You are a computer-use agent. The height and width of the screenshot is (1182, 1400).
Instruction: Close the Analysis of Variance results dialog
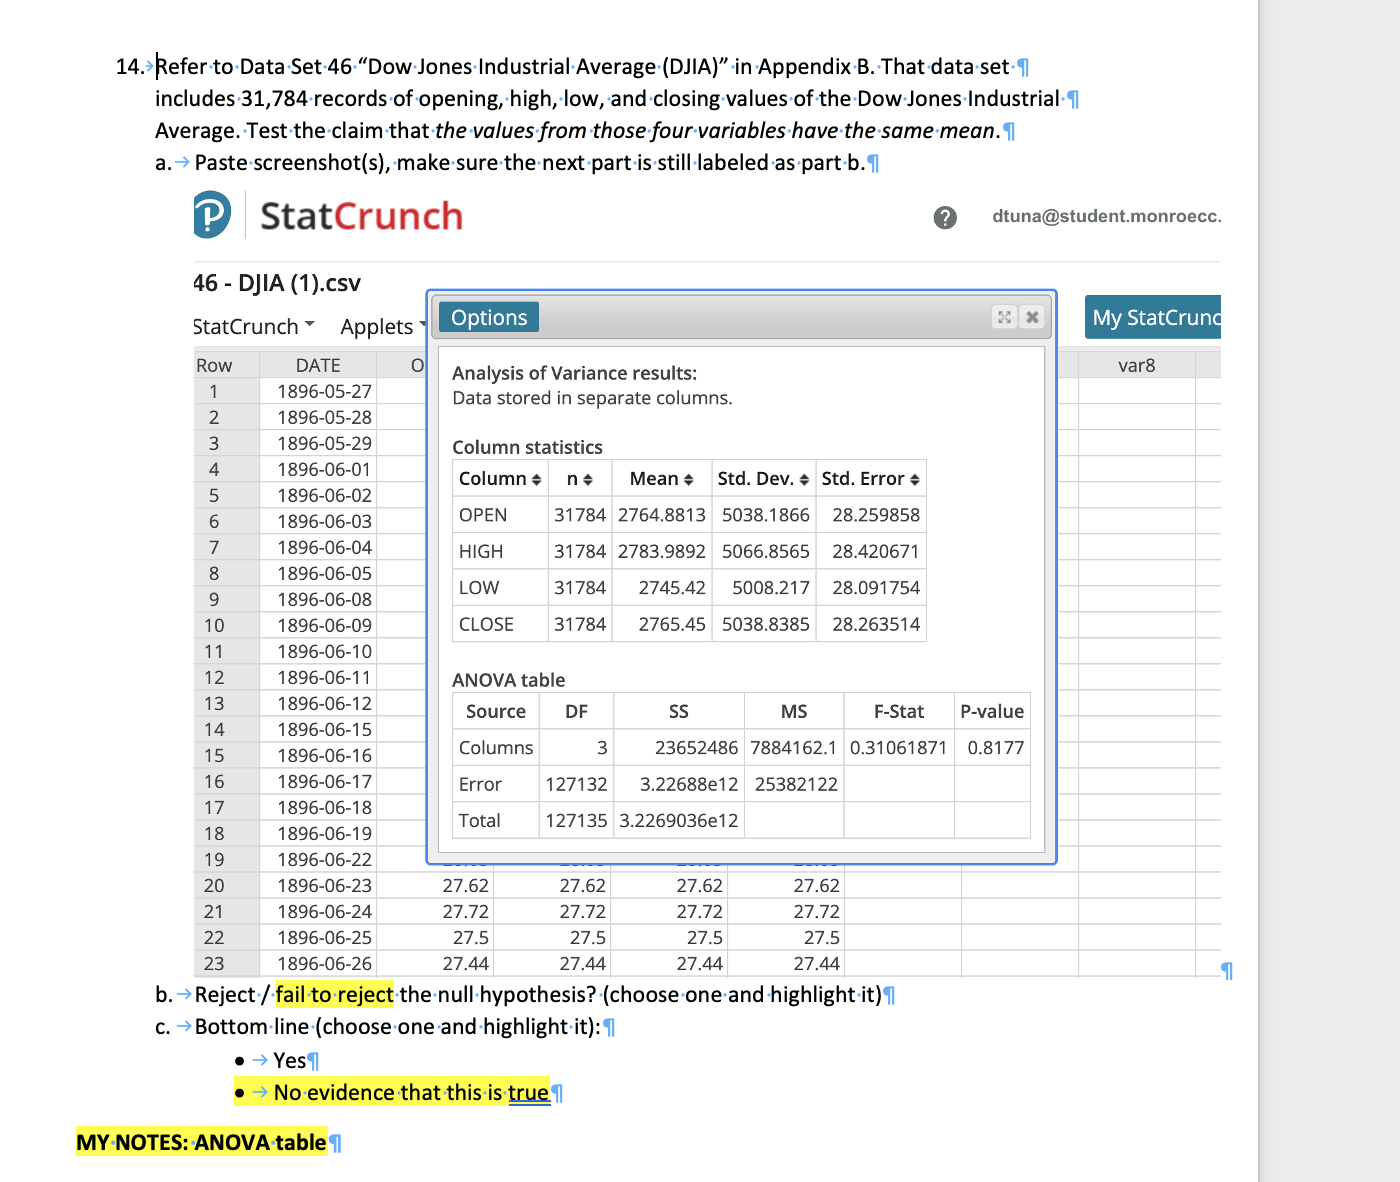pos(1032,317)
